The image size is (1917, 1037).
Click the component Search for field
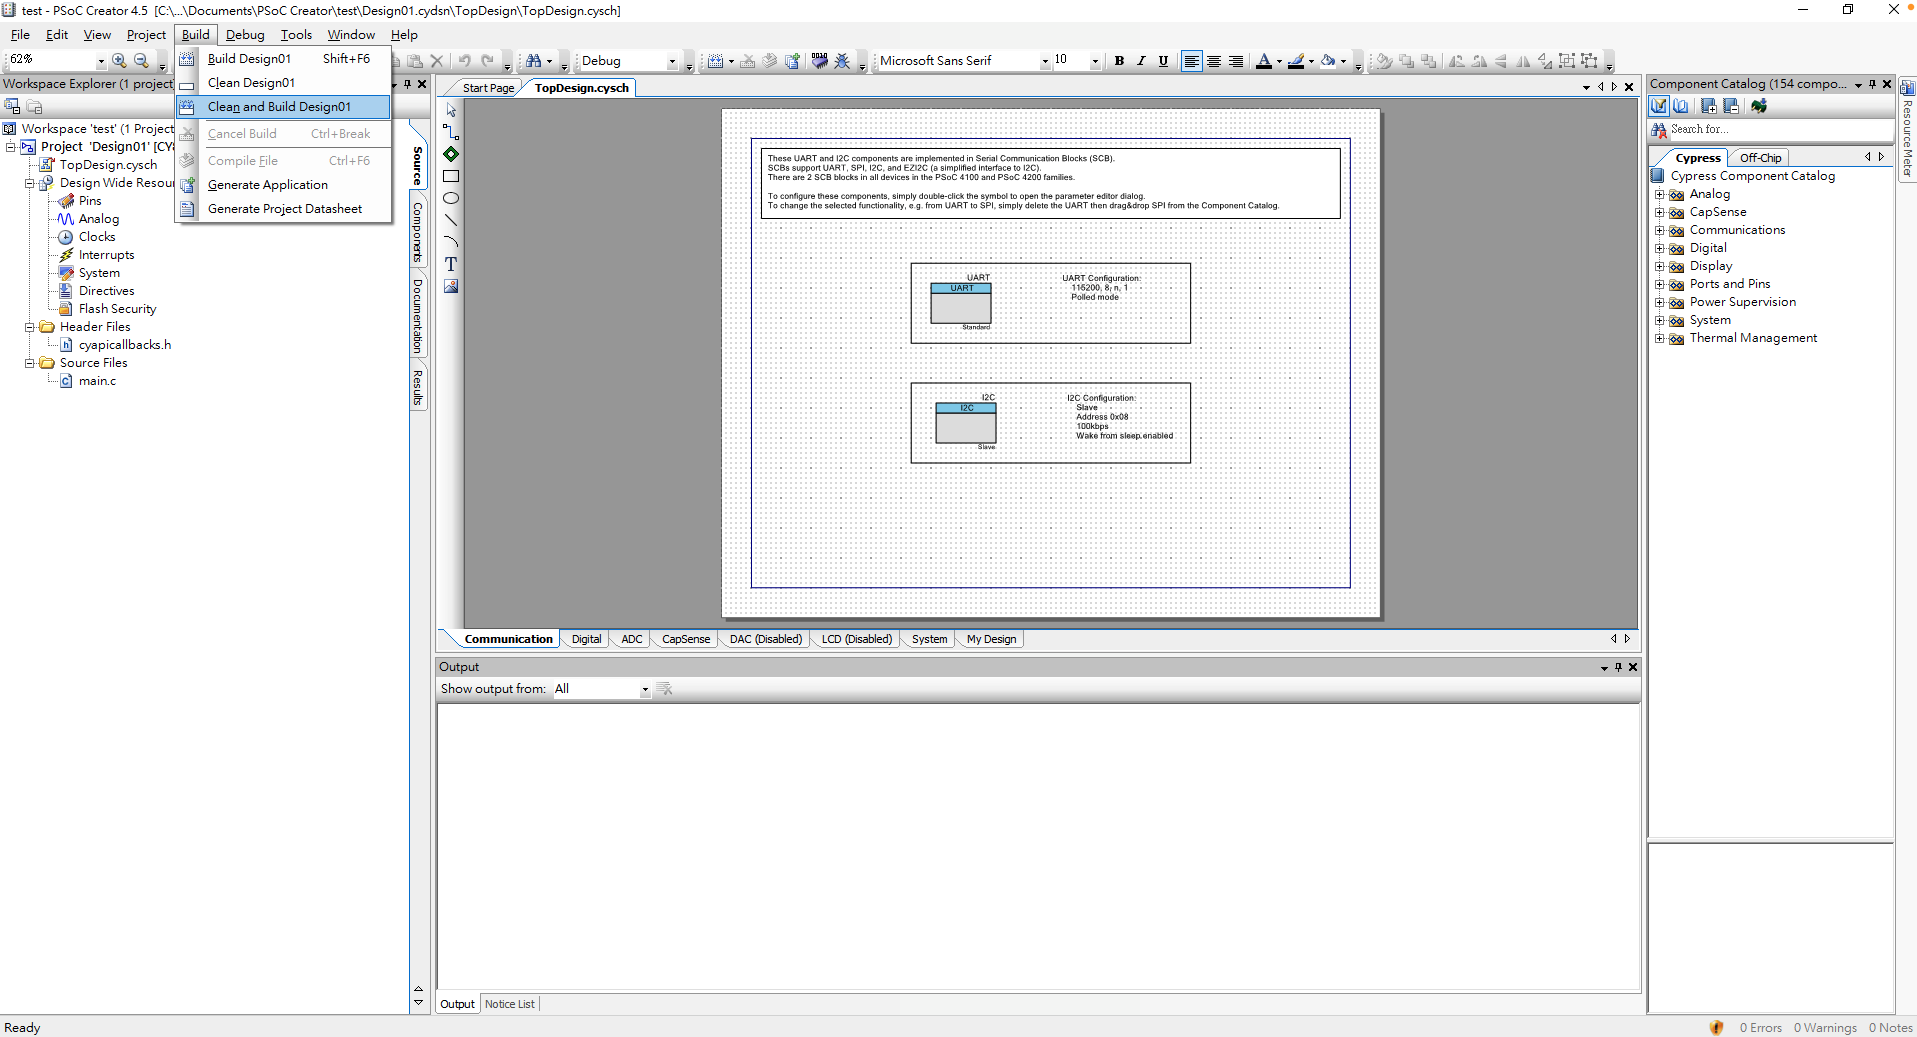1778,129
